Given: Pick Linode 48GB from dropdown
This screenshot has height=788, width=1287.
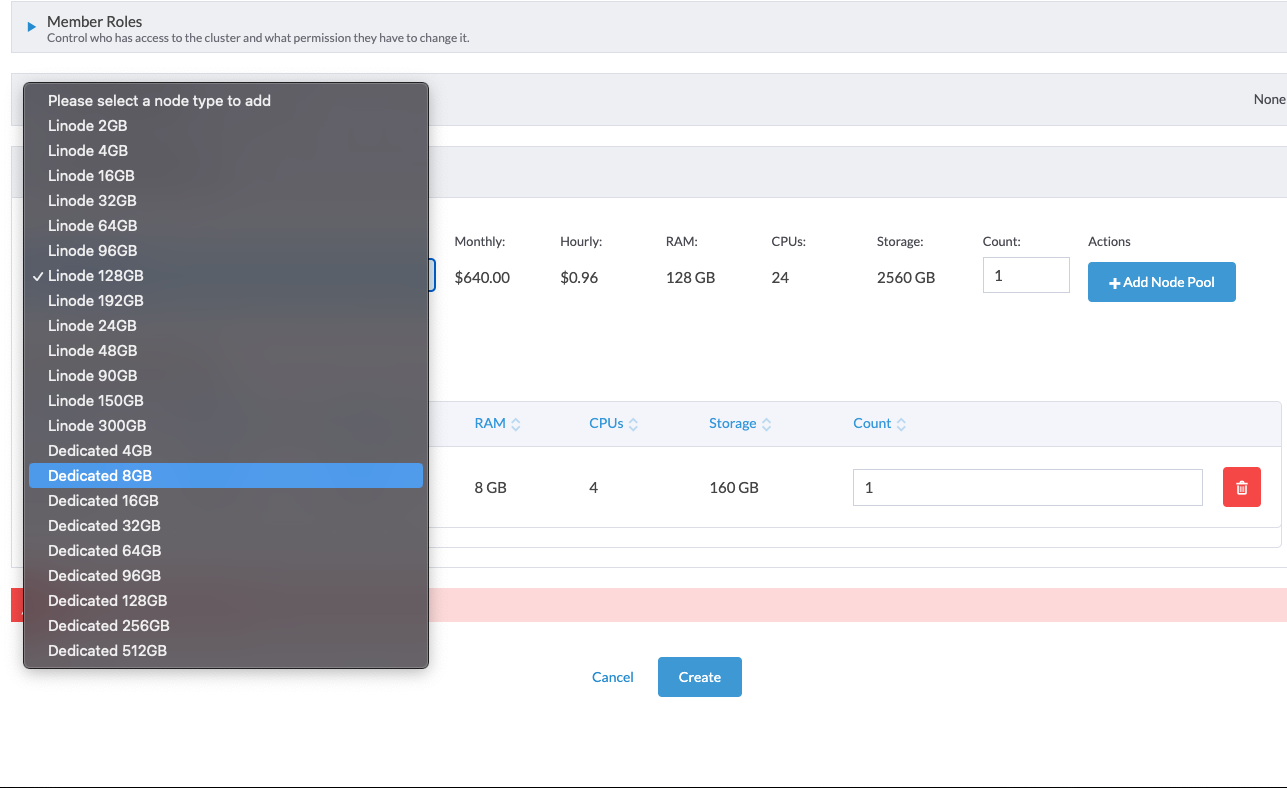Looking at the screenshot, I should point(226,350).
